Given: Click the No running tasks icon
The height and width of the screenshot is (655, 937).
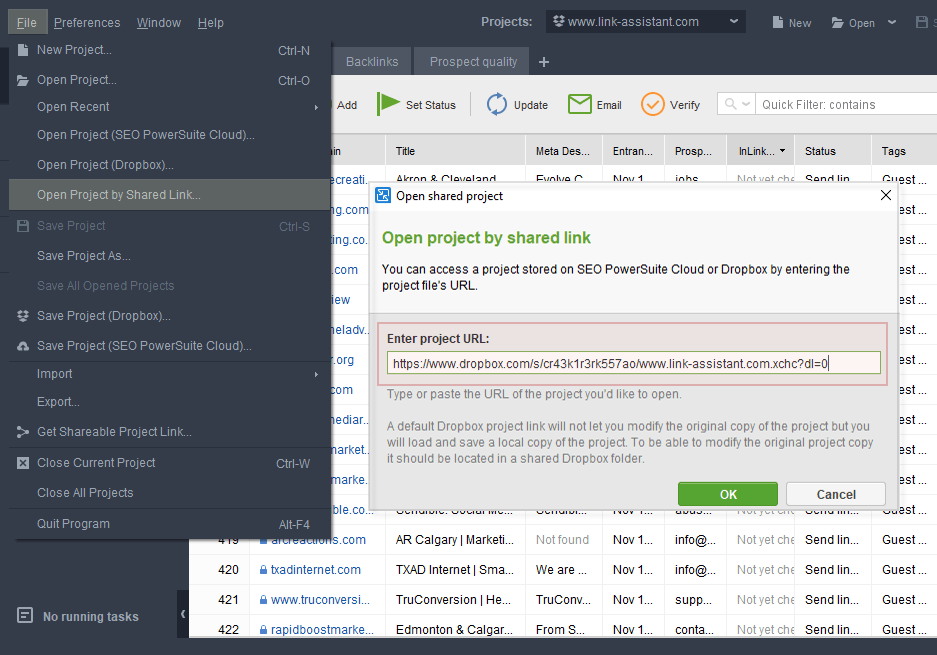Looking at the screenshot, I should (25, 616).
